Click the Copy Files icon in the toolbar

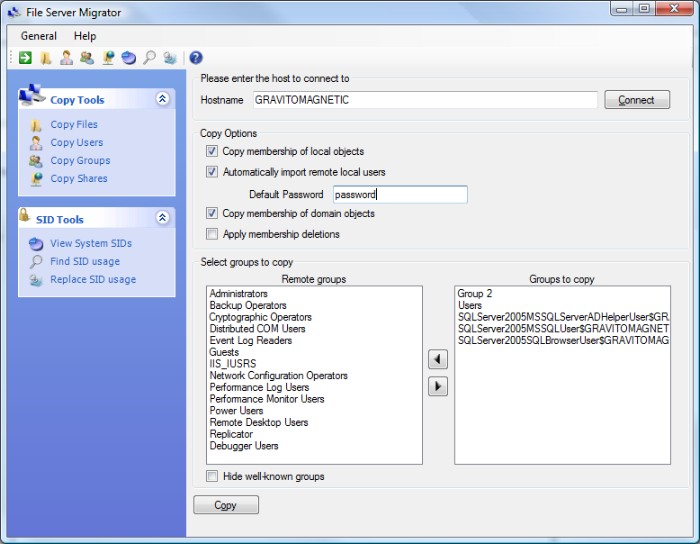(45, 58)
